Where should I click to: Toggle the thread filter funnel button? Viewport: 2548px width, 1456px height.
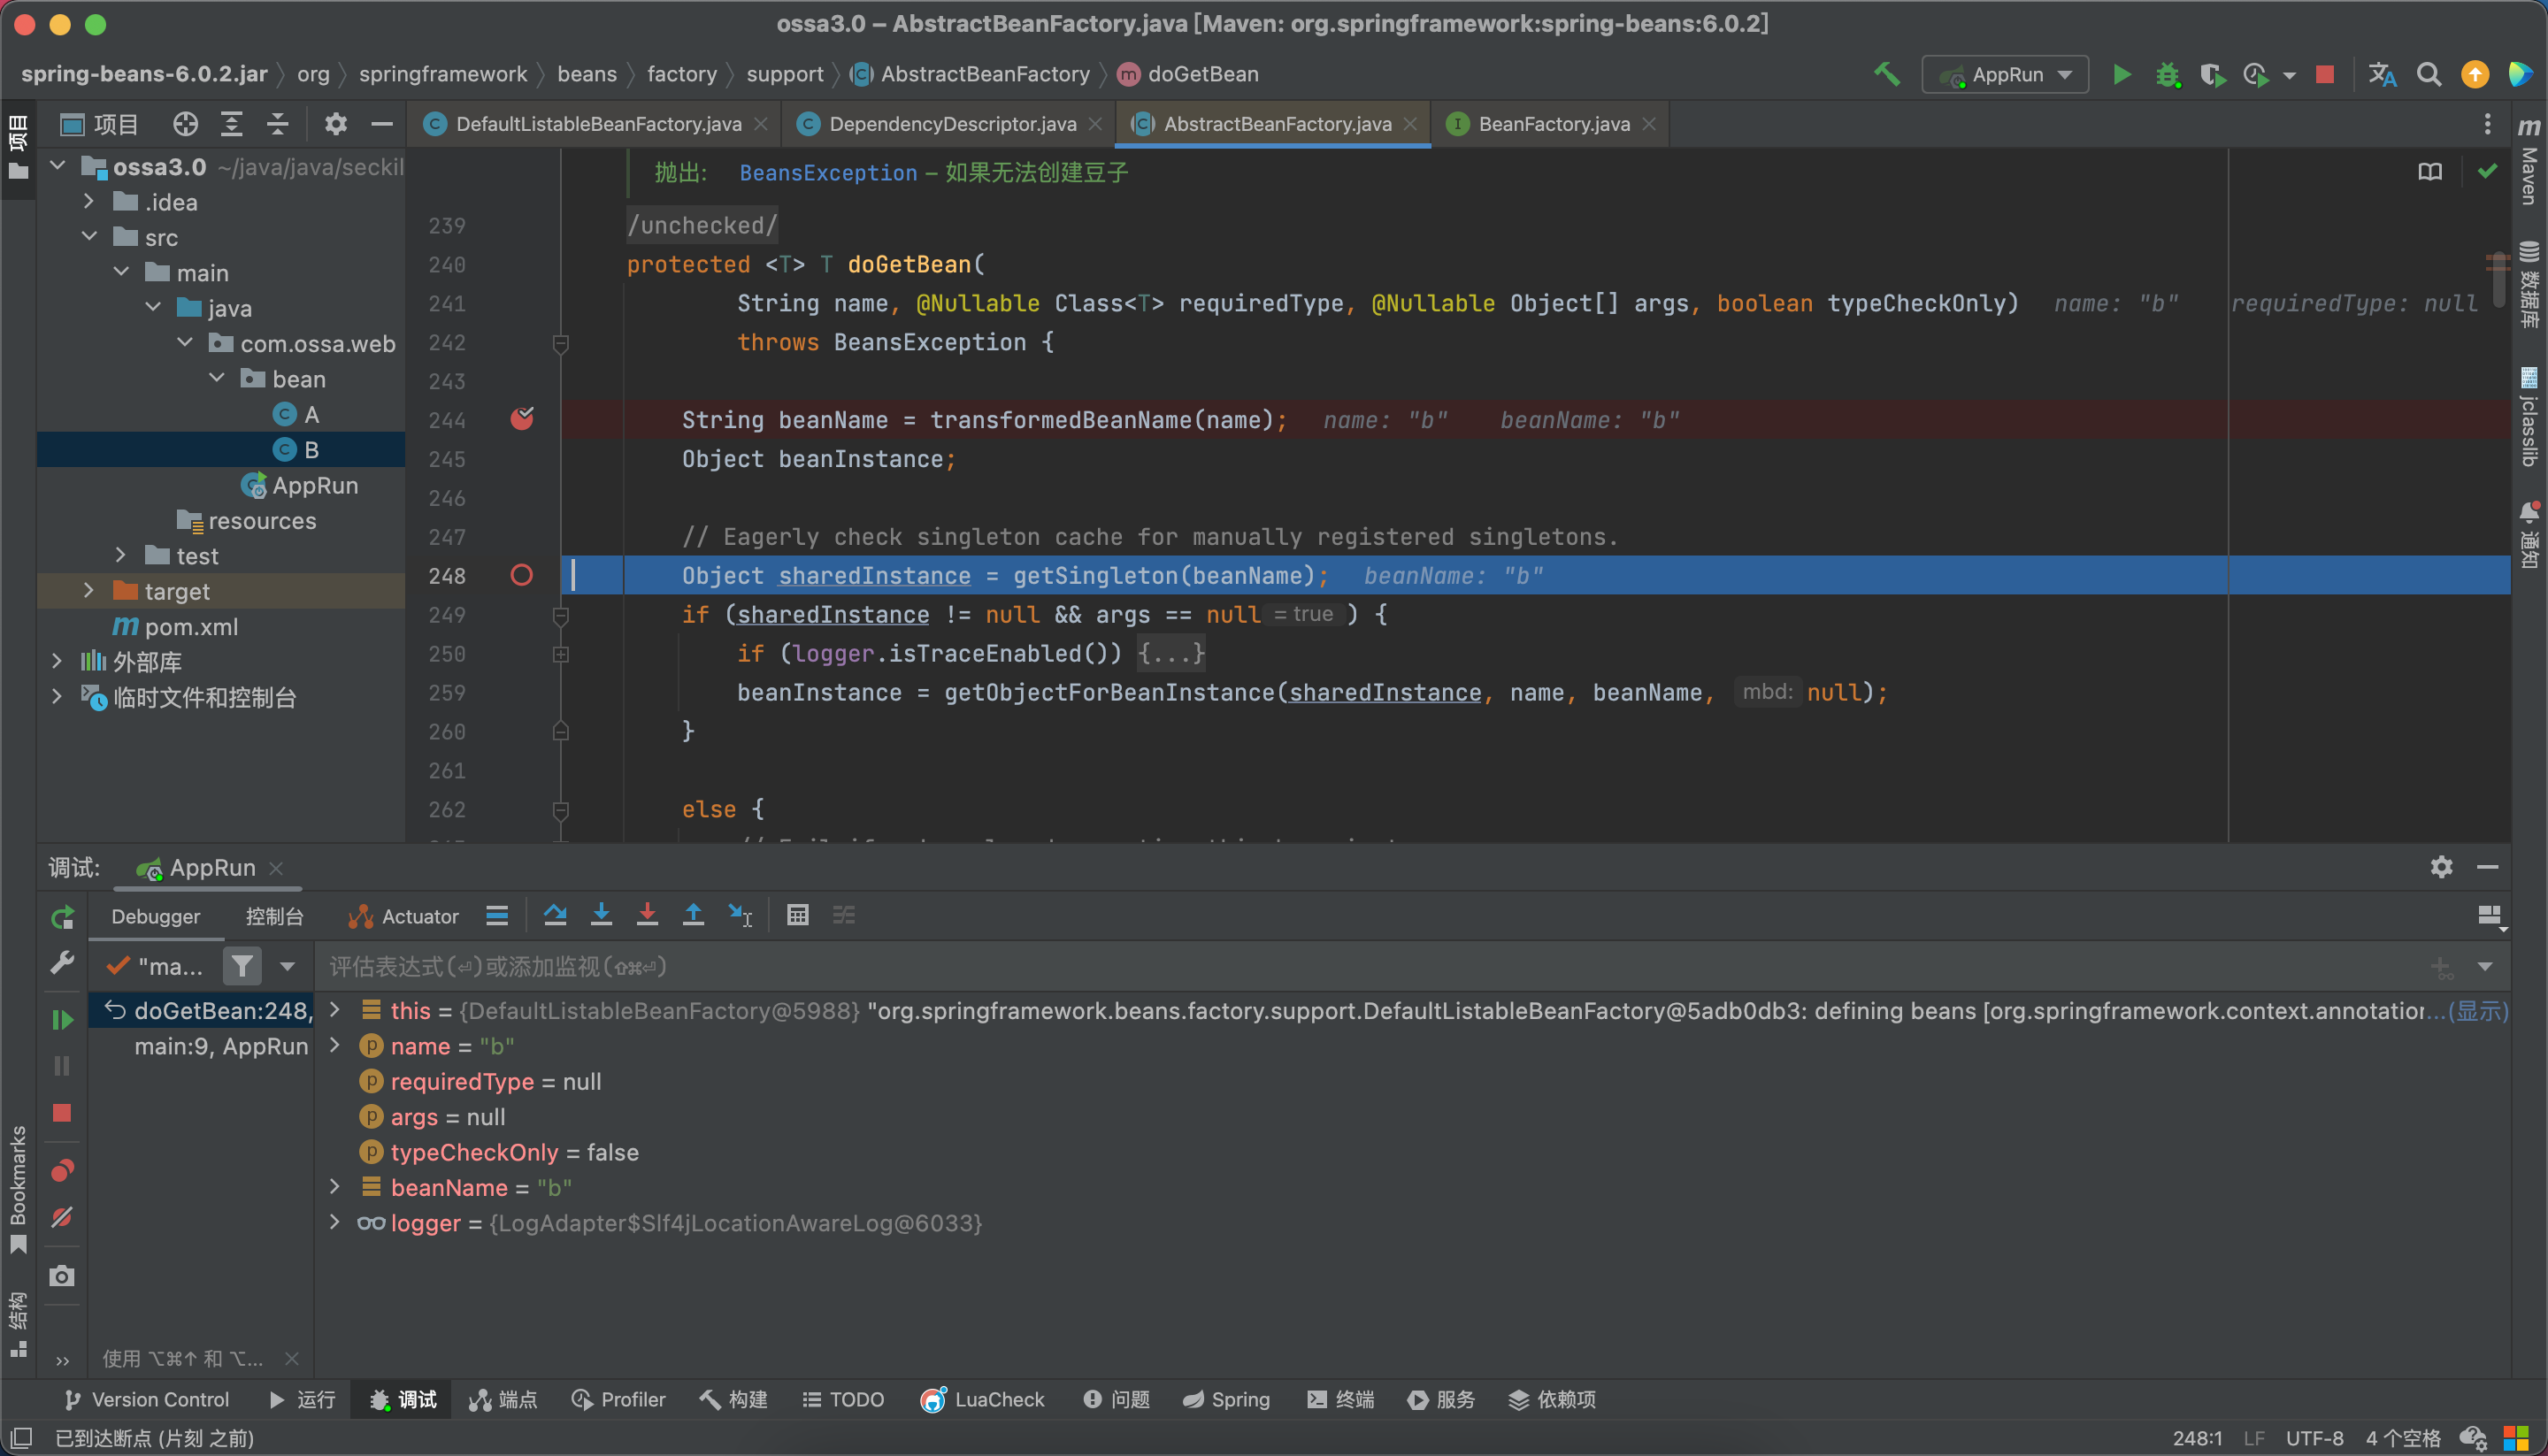click(241, 966)
